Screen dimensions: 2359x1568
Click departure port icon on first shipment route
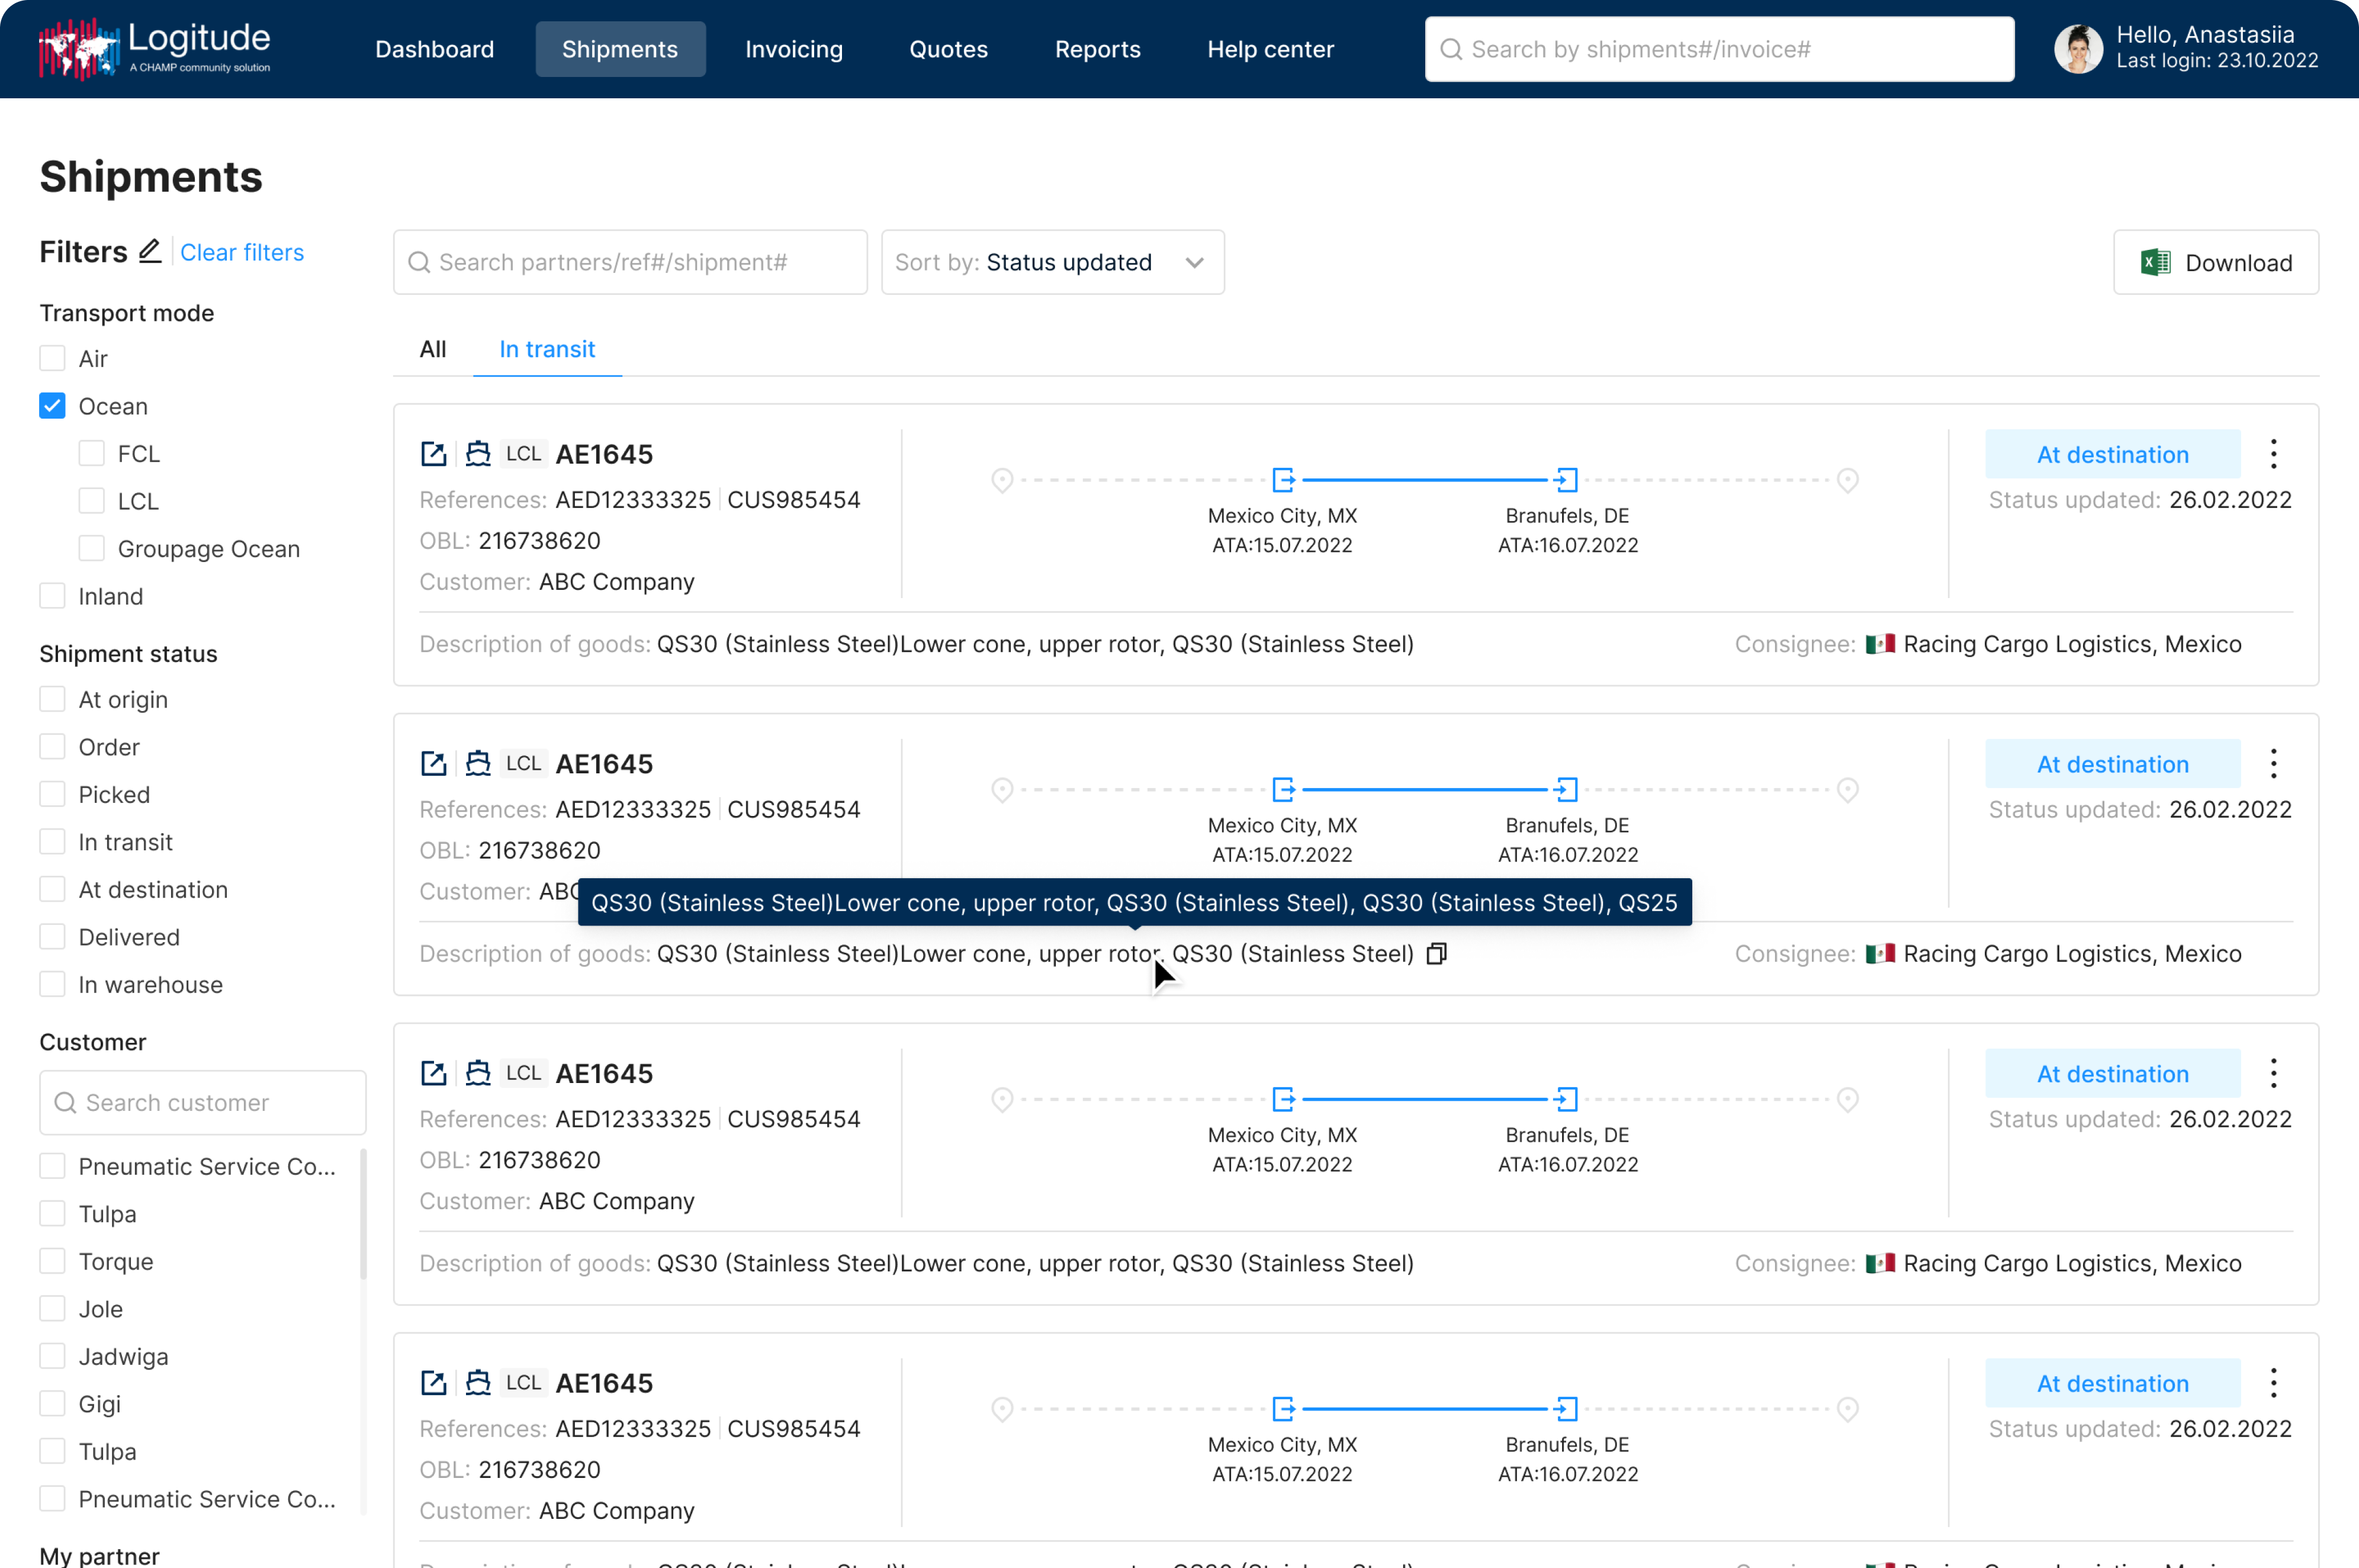(1283, 480)
